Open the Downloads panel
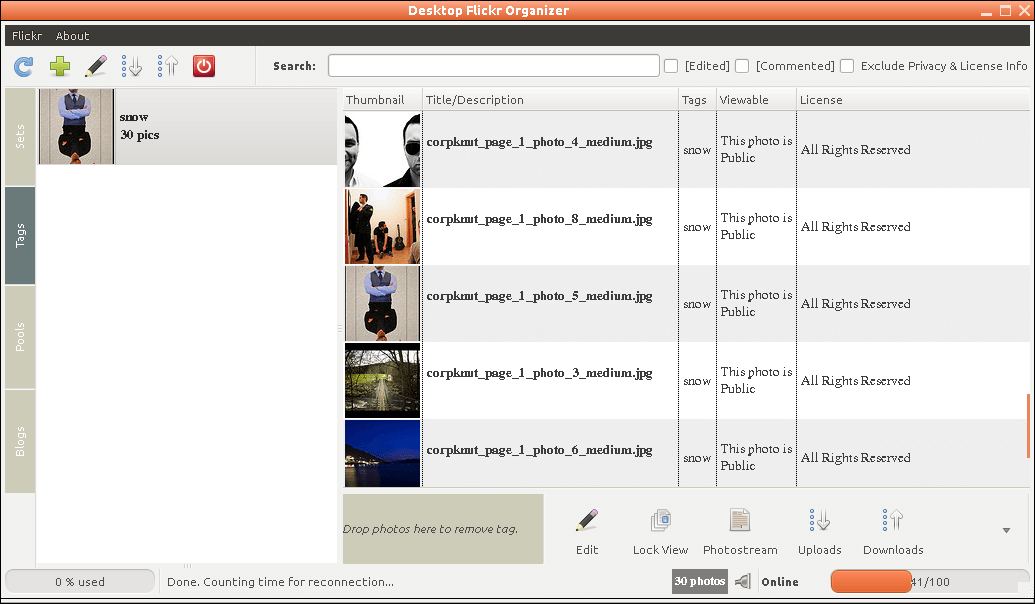1035x604 pixels. coord(893,532)
